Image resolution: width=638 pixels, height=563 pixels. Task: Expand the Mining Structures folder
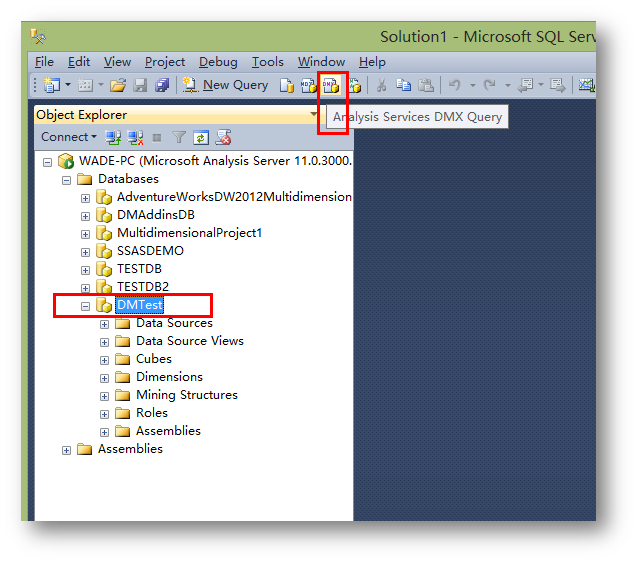[x=105, y=396]
